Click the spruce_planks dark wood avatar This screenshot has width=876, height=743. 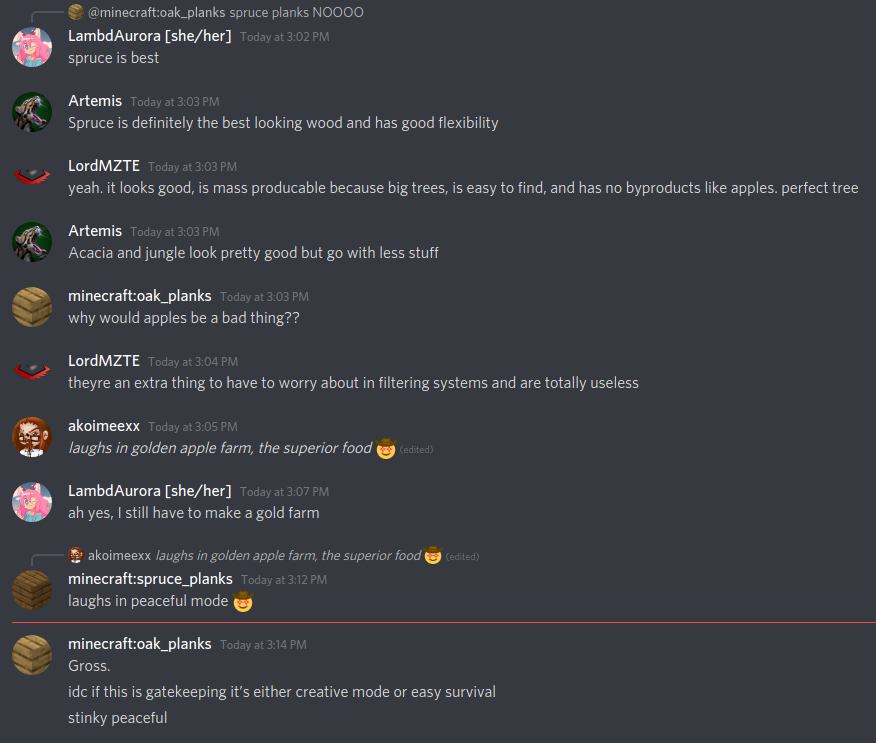32,589
